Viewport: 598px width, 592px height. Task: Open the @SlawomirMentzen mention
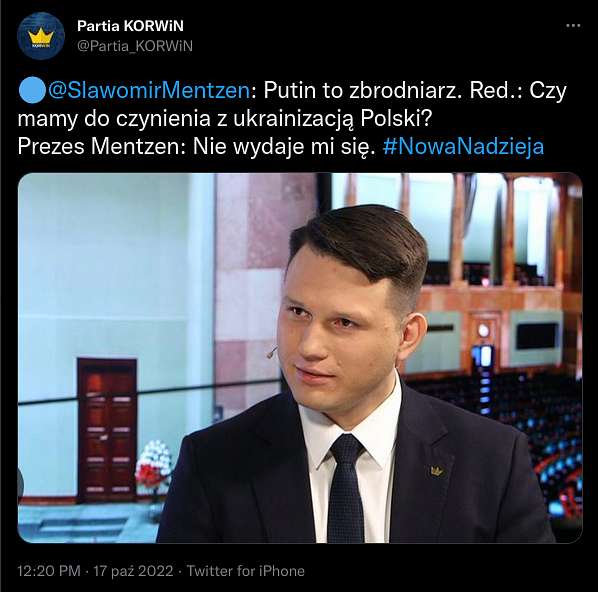[149, 91]
